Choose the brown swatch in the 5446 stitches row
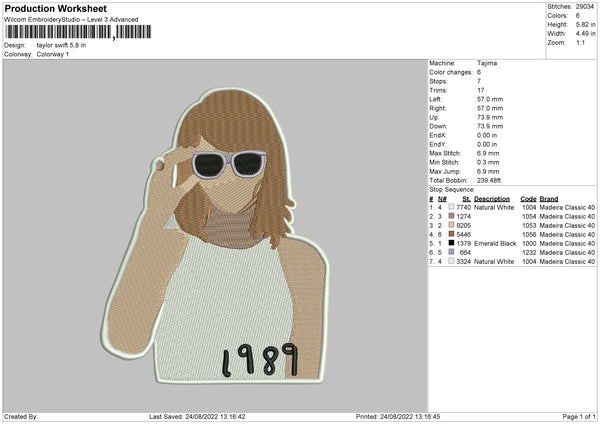 pyautogui.click(x=451, y=234)
